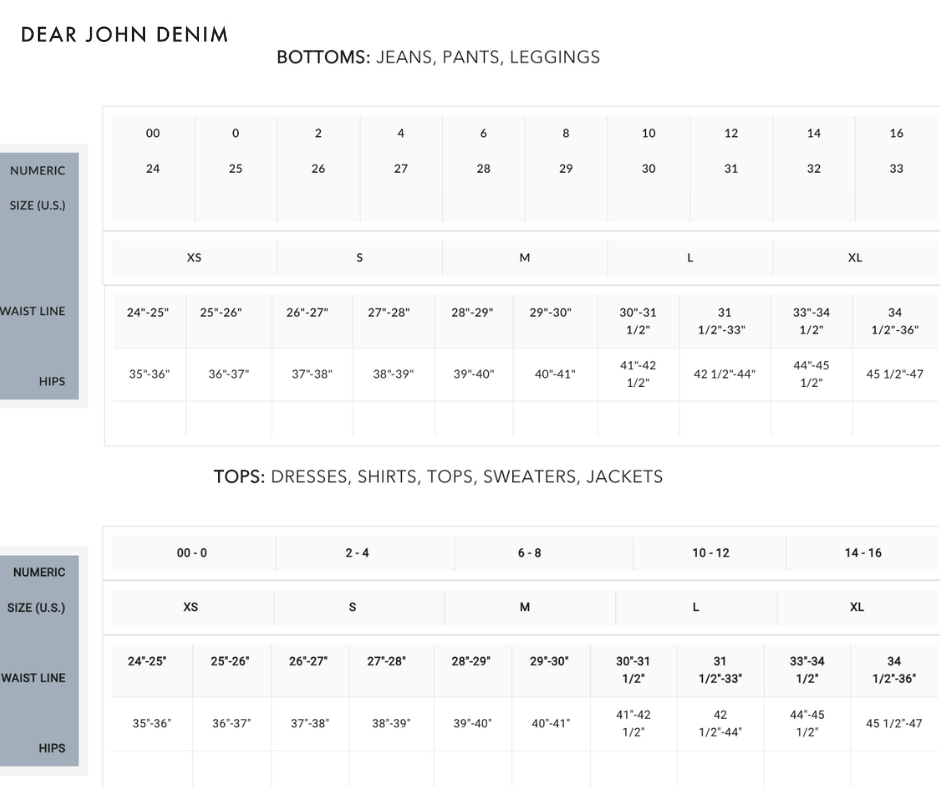Select XS in the bottoms size row

pos(194,257)
